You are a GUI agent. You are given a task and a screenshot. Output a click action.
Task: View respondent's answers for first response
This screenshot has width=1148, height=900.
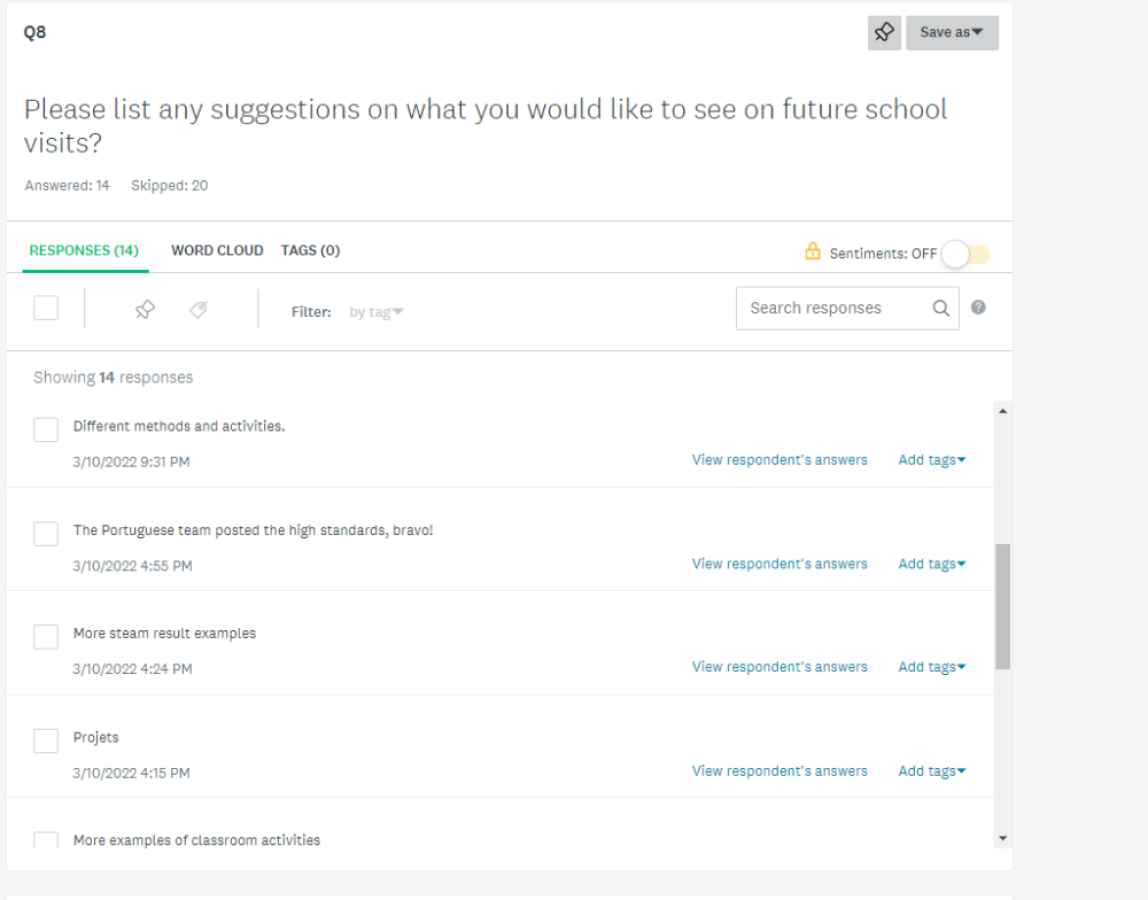coord(780,460)
